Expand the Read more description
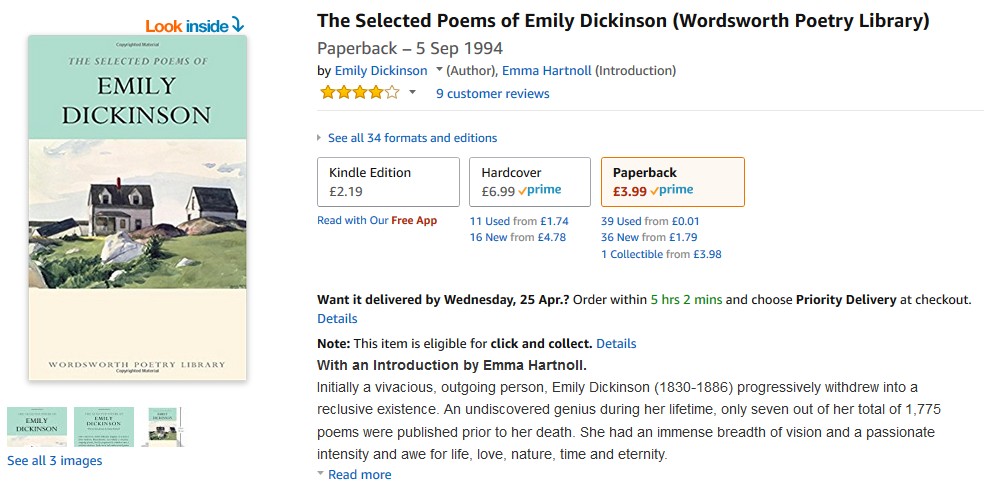 pyautogui.click(x=359, y=475)
